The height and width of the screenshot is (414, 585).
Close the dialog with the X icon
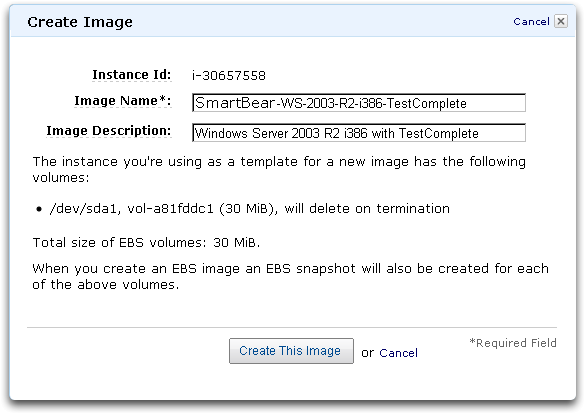561,21
